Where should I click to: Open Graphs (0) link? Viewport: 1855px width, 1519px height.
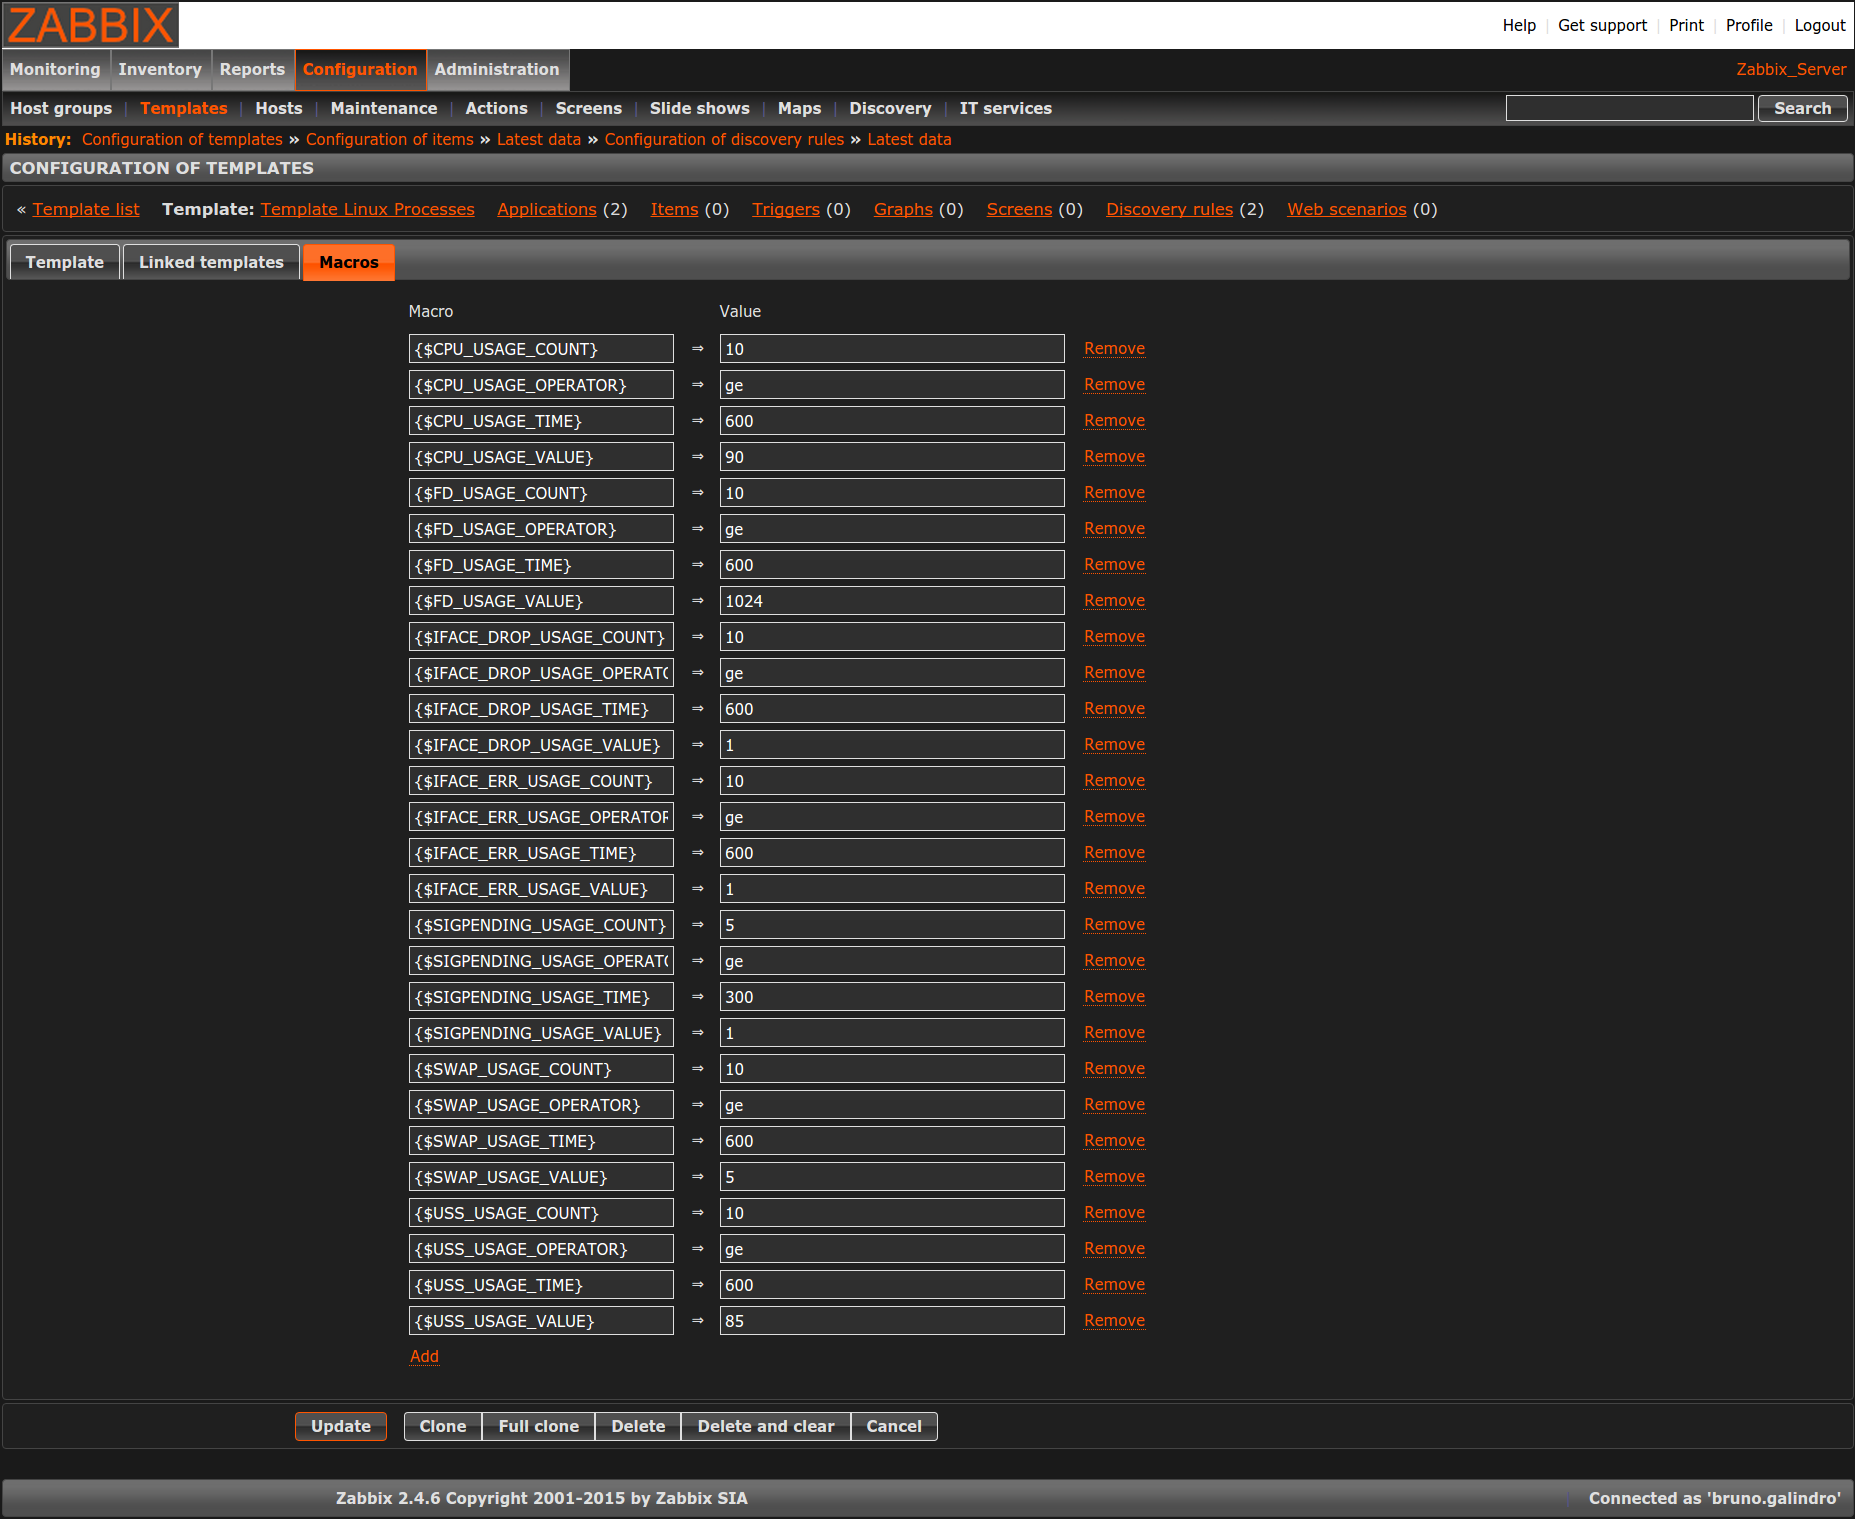[903, 209]
